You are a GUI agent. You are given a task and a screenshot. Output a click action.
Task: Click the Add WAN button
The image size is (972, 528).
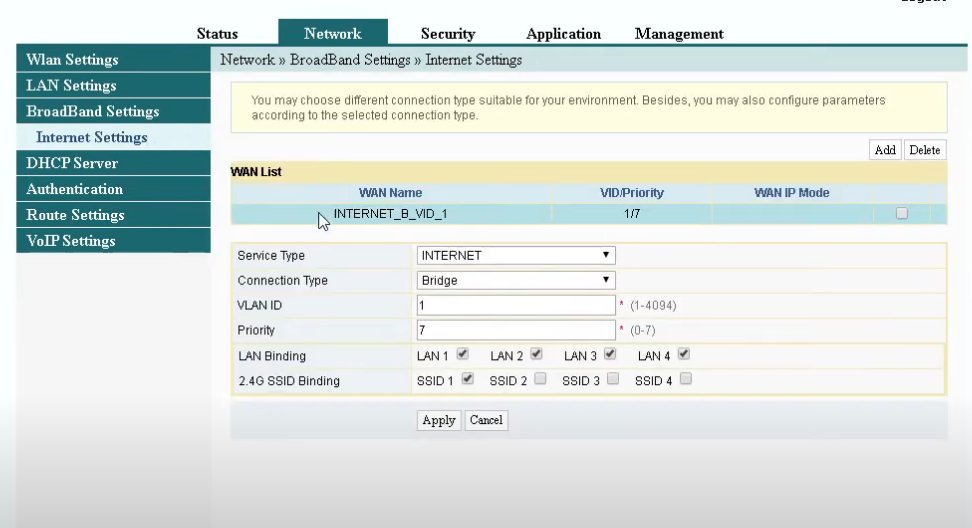click(x=885, y=150)
